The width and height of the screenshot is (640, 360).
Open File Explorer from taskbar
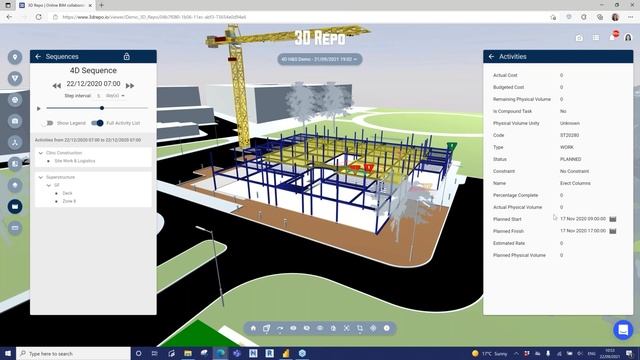pyautogui.click(x=188, y=353)
